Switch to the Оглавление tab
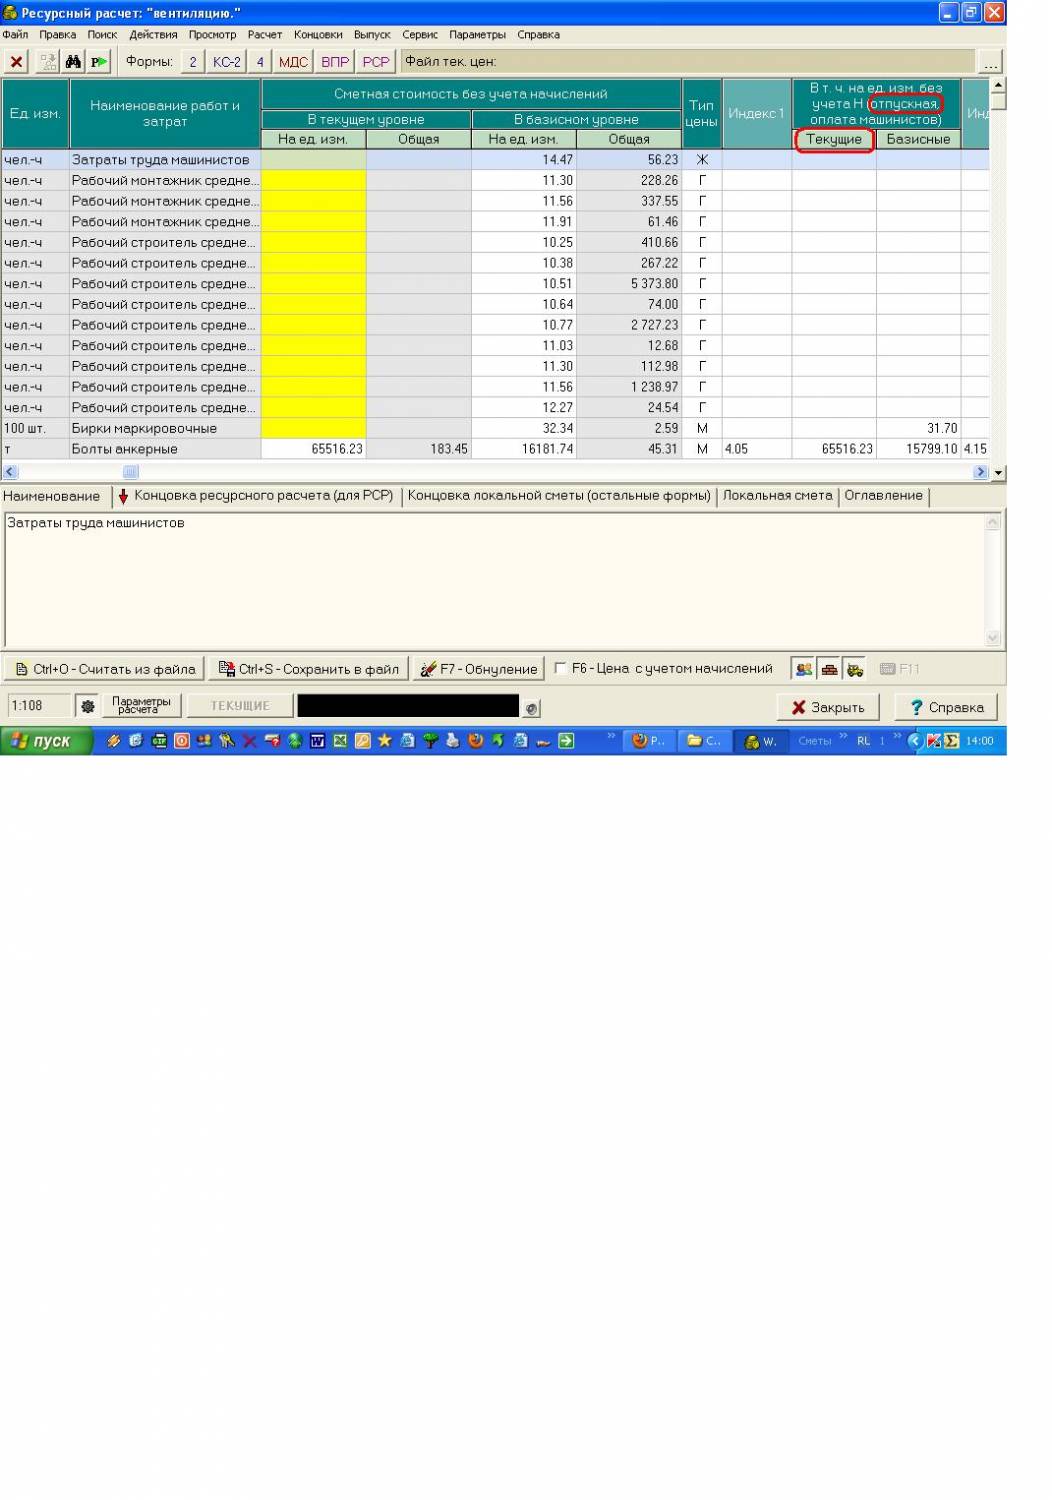The height and width of the screenshot is (1500, 1052). [x=883, y=496]
